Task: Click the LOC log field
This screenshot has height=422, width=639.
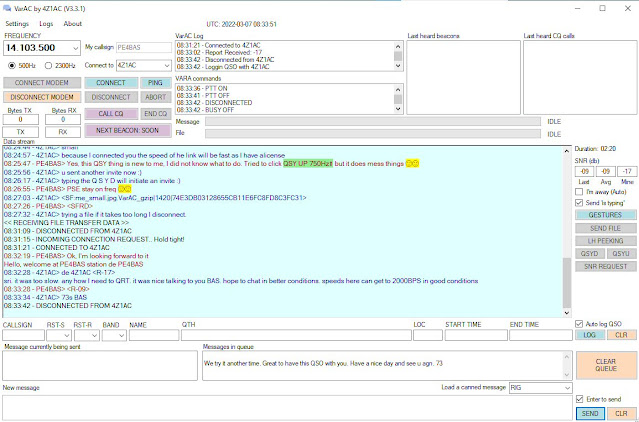Action: (428, 335)
